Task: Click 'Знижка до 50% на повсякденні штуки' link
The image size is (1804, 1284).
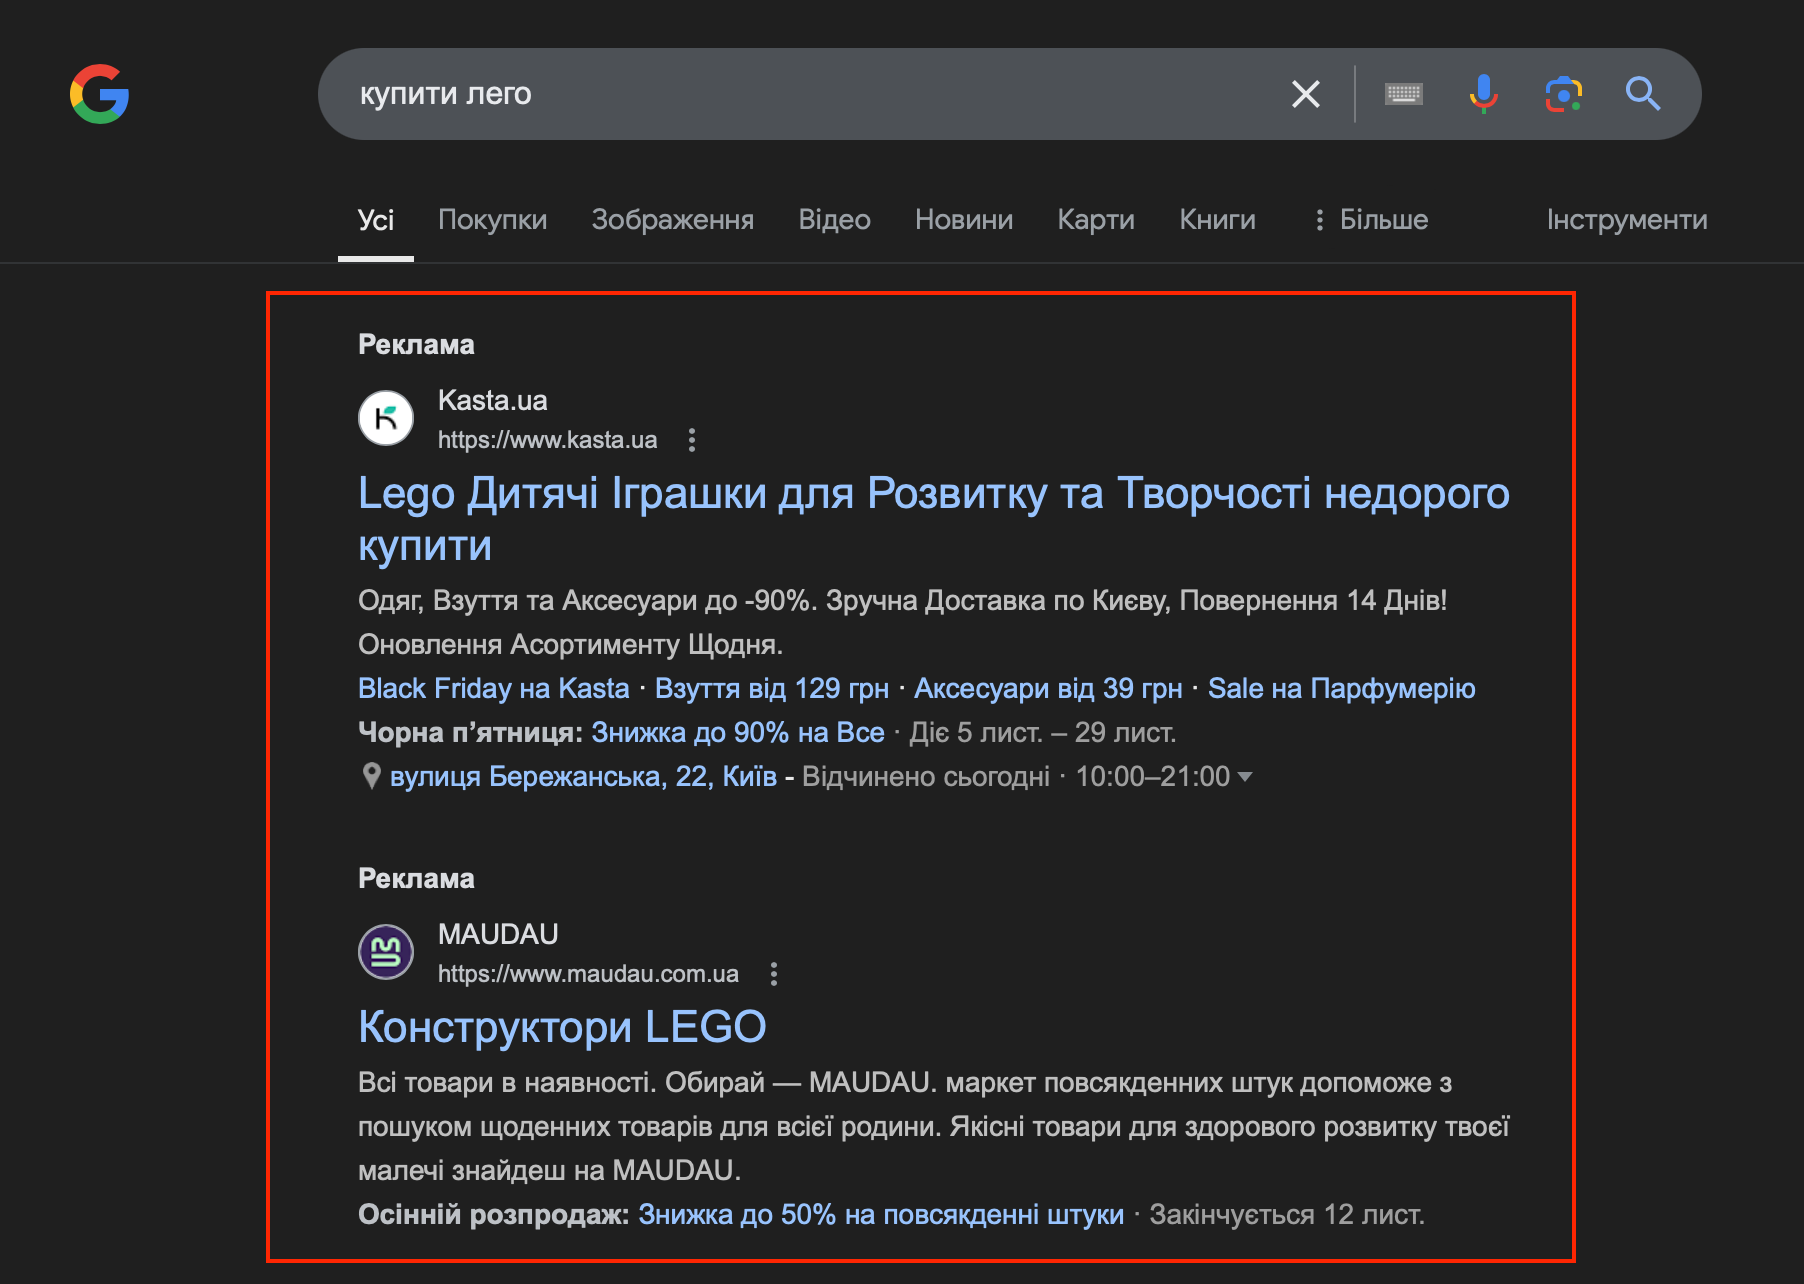Action: point(881,1214)
